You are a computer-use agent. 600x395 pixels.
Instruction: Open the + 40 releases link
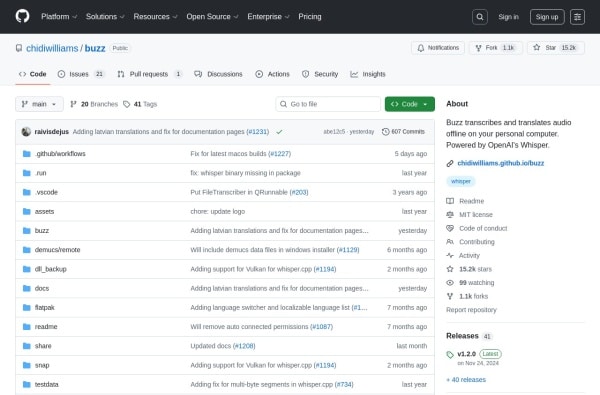click(x=466, y=380)
